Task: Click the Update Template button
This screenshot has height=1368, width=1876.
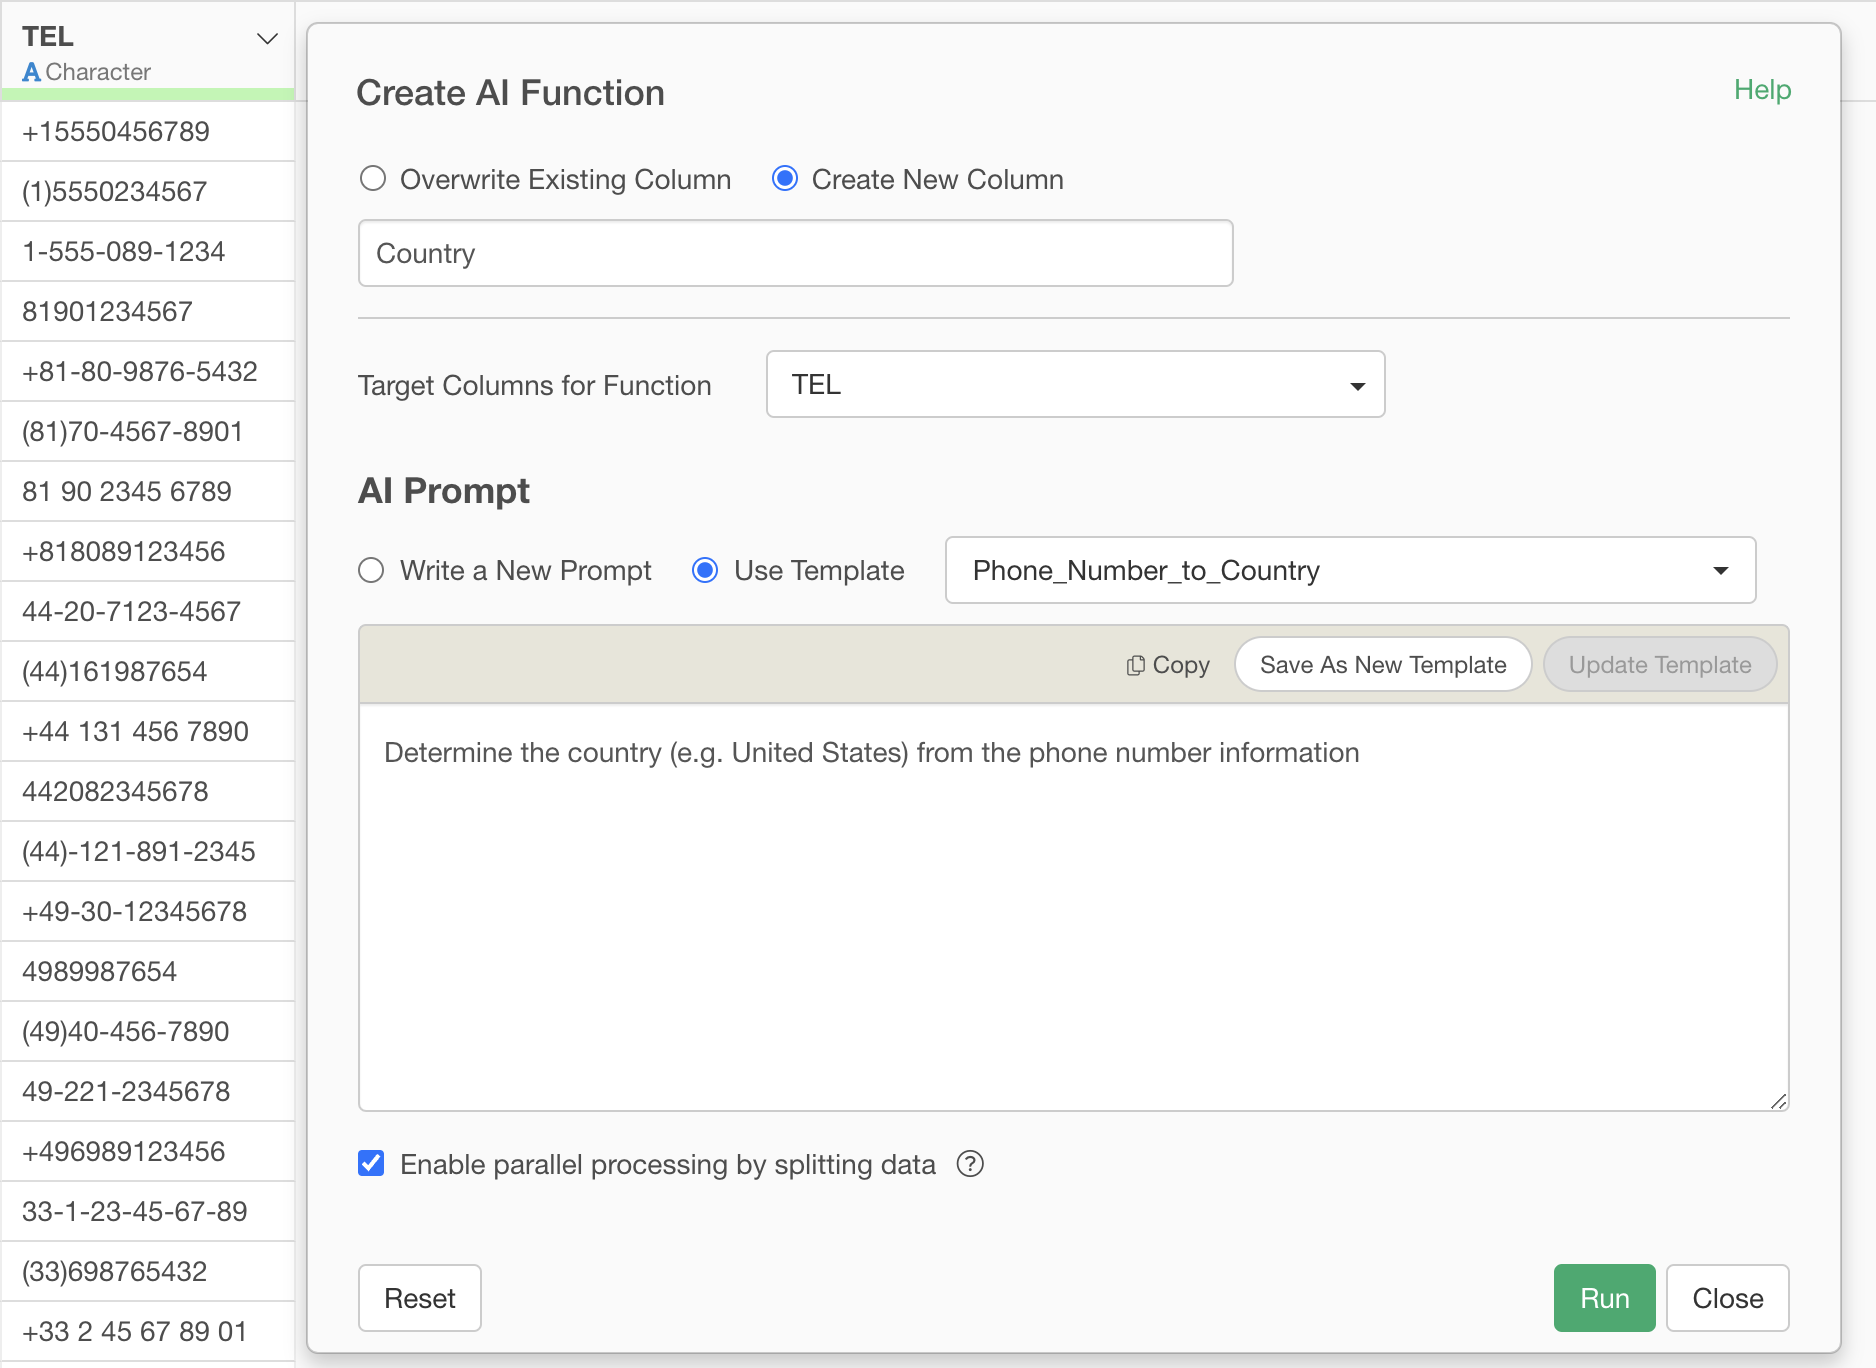Action: point(1659,665)
